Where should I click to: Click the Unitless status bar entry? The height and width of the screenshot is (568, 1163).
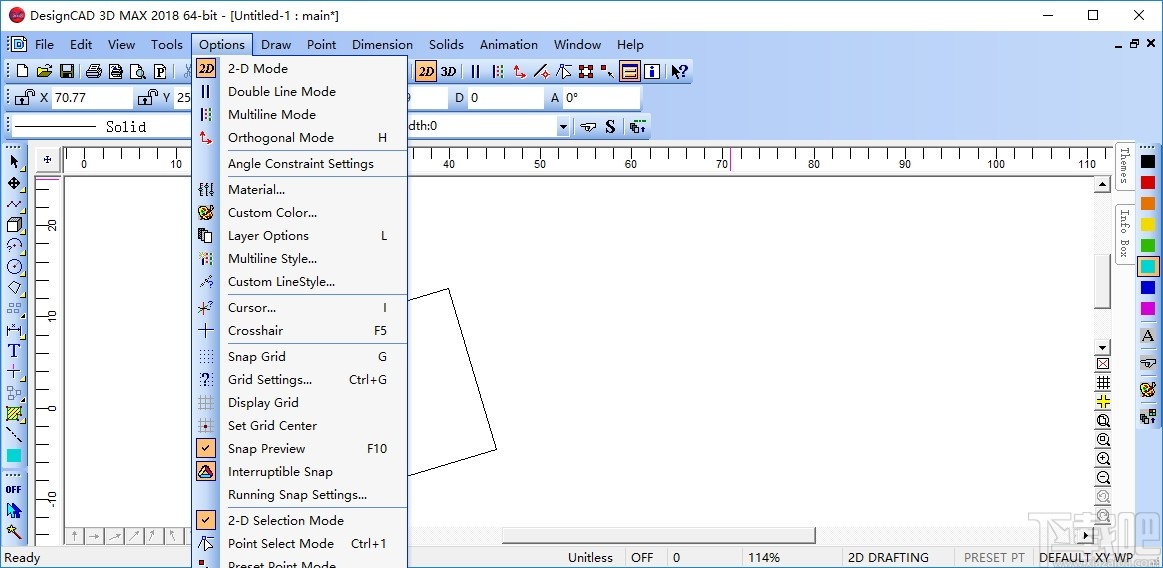[590, 558]
